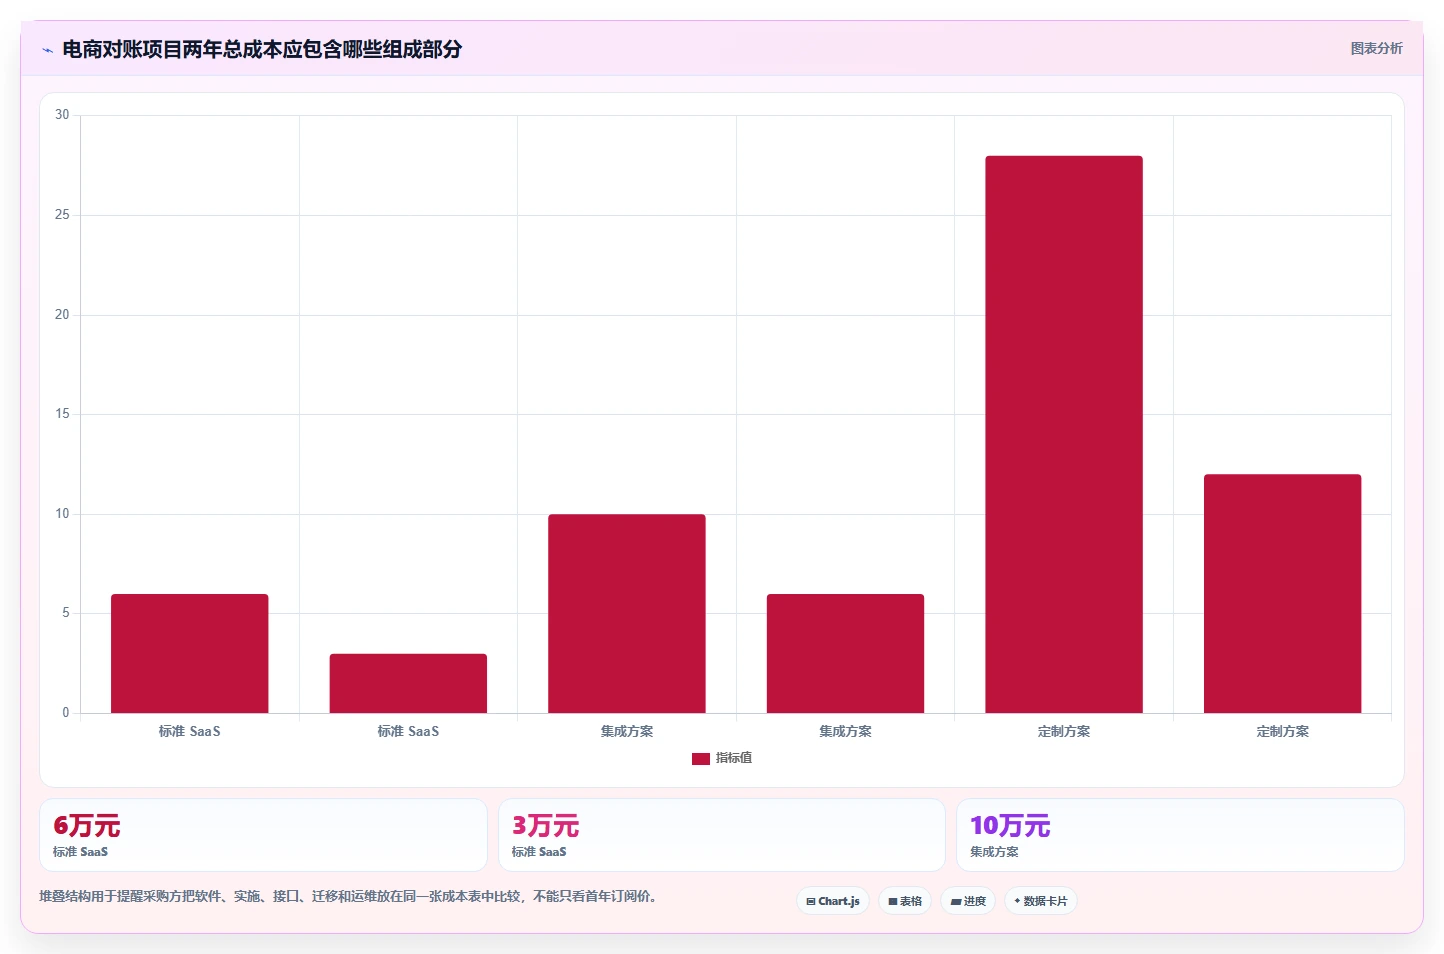Toggle the 指标值 legend color swatch
This screenshot has height=954, width=1444.
[x=700, y=759]
